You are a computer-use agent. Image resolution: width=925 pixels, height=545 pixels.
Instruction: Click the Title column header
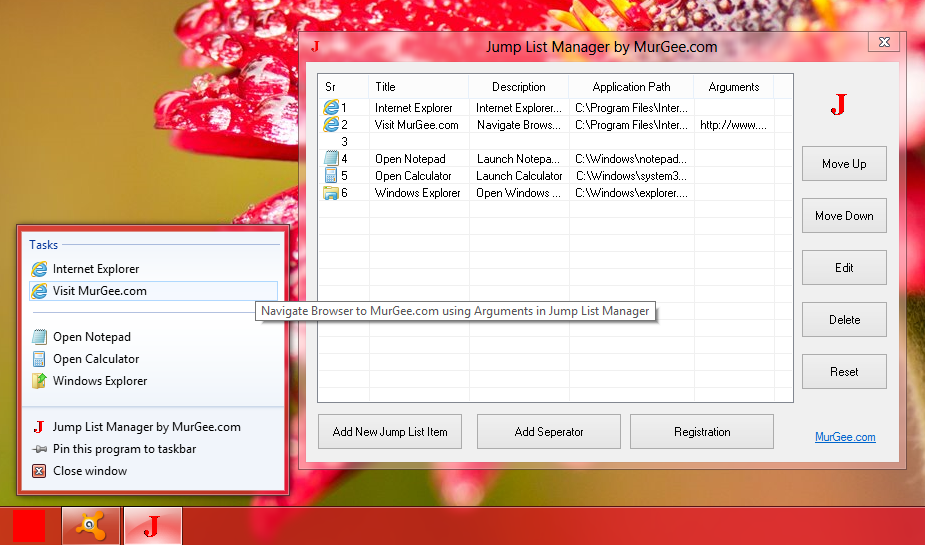419,87
